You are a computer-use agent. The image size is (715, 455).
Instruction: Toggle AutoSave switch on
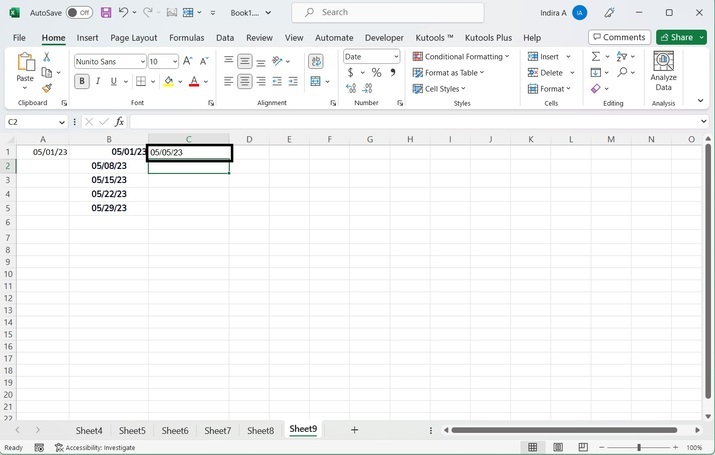[79, 13]
